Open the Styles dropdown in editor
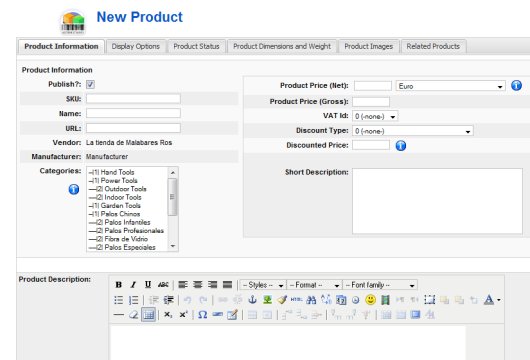 point(263,285)
